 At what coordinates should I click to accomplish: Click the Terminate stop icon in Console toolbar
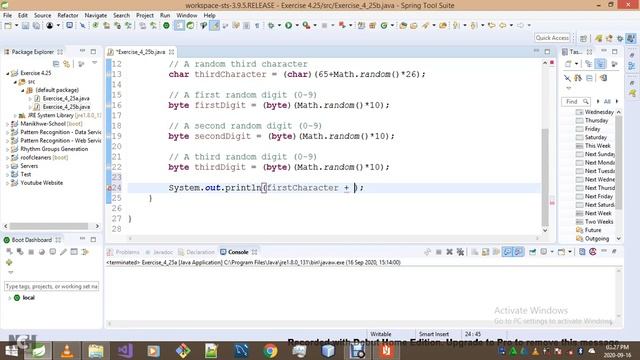pyautogui.click(x=438, y=252)
